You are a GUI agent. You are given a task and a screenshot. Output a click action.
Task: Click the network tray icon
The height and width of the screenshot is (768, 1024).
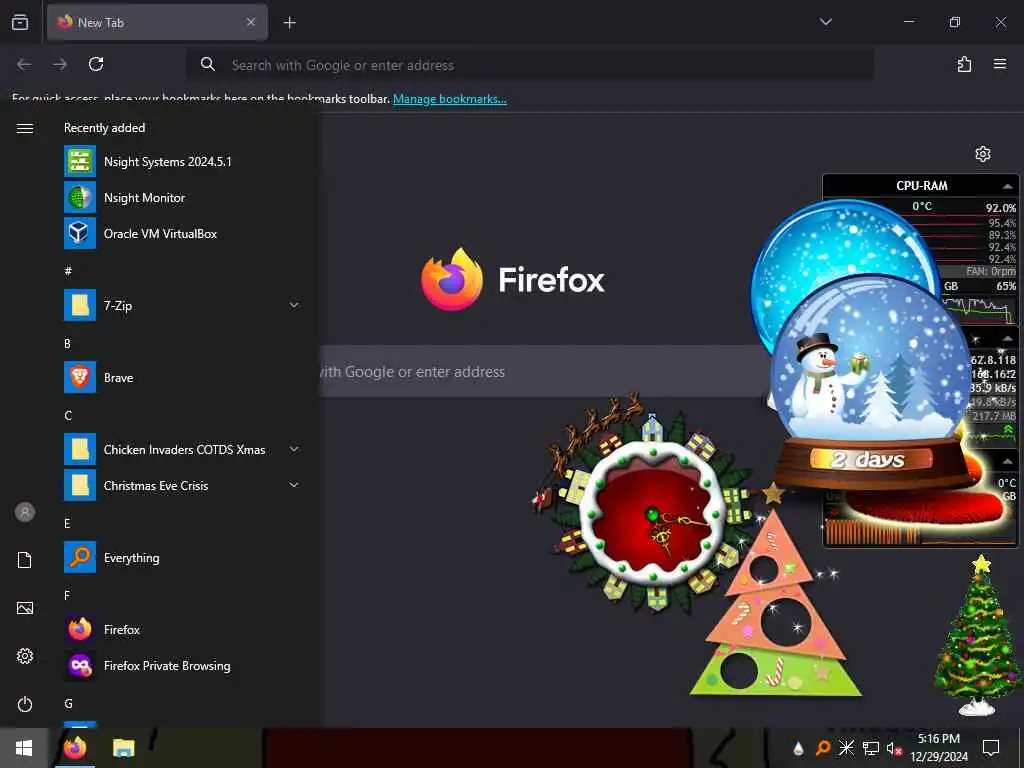pos(871,748)
